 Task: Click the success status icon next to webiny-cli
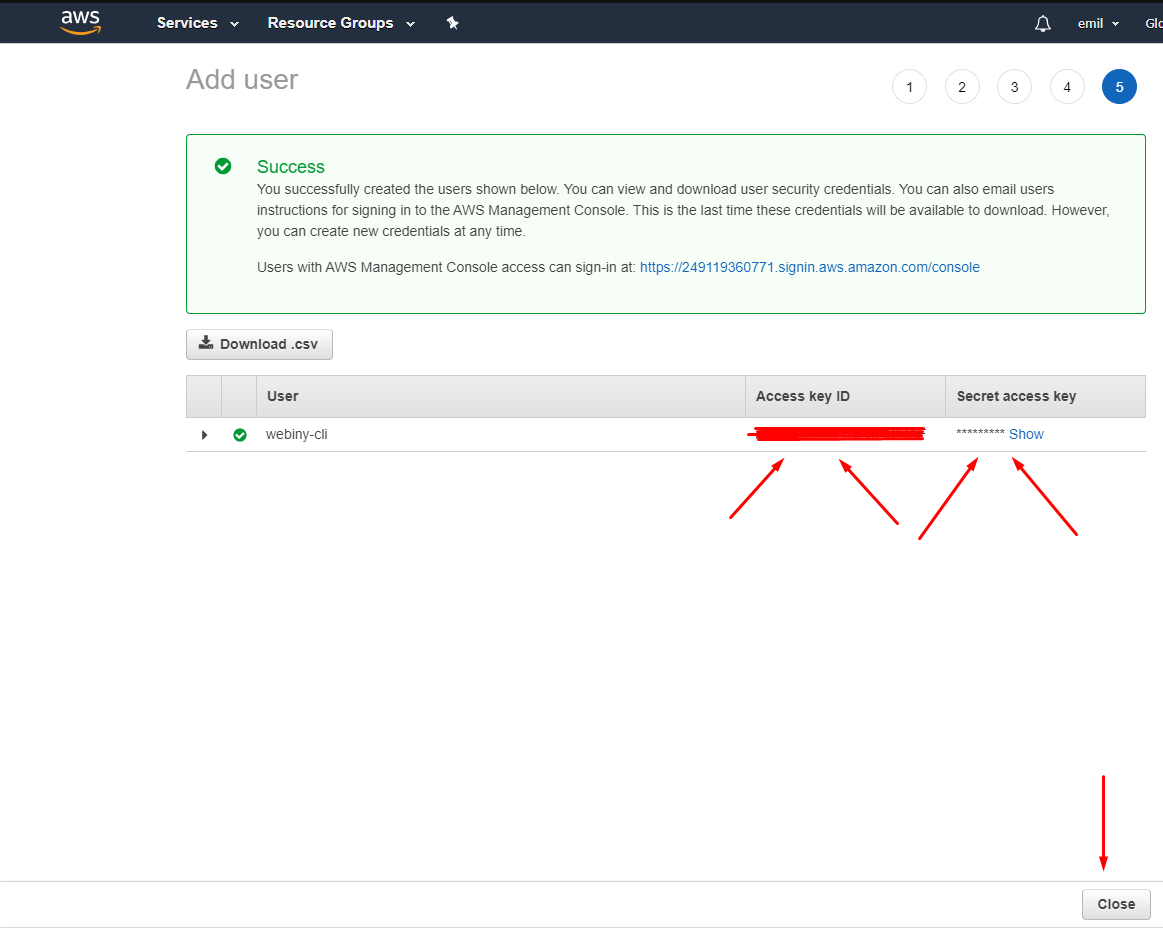click(240, 434)
